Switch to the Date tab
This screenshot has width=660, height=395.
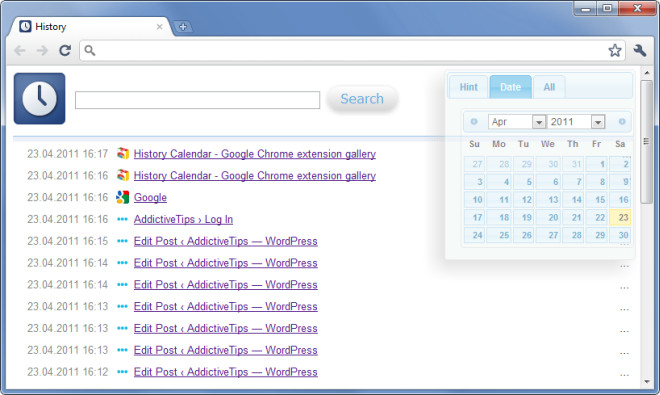click(x=510, y=87)
